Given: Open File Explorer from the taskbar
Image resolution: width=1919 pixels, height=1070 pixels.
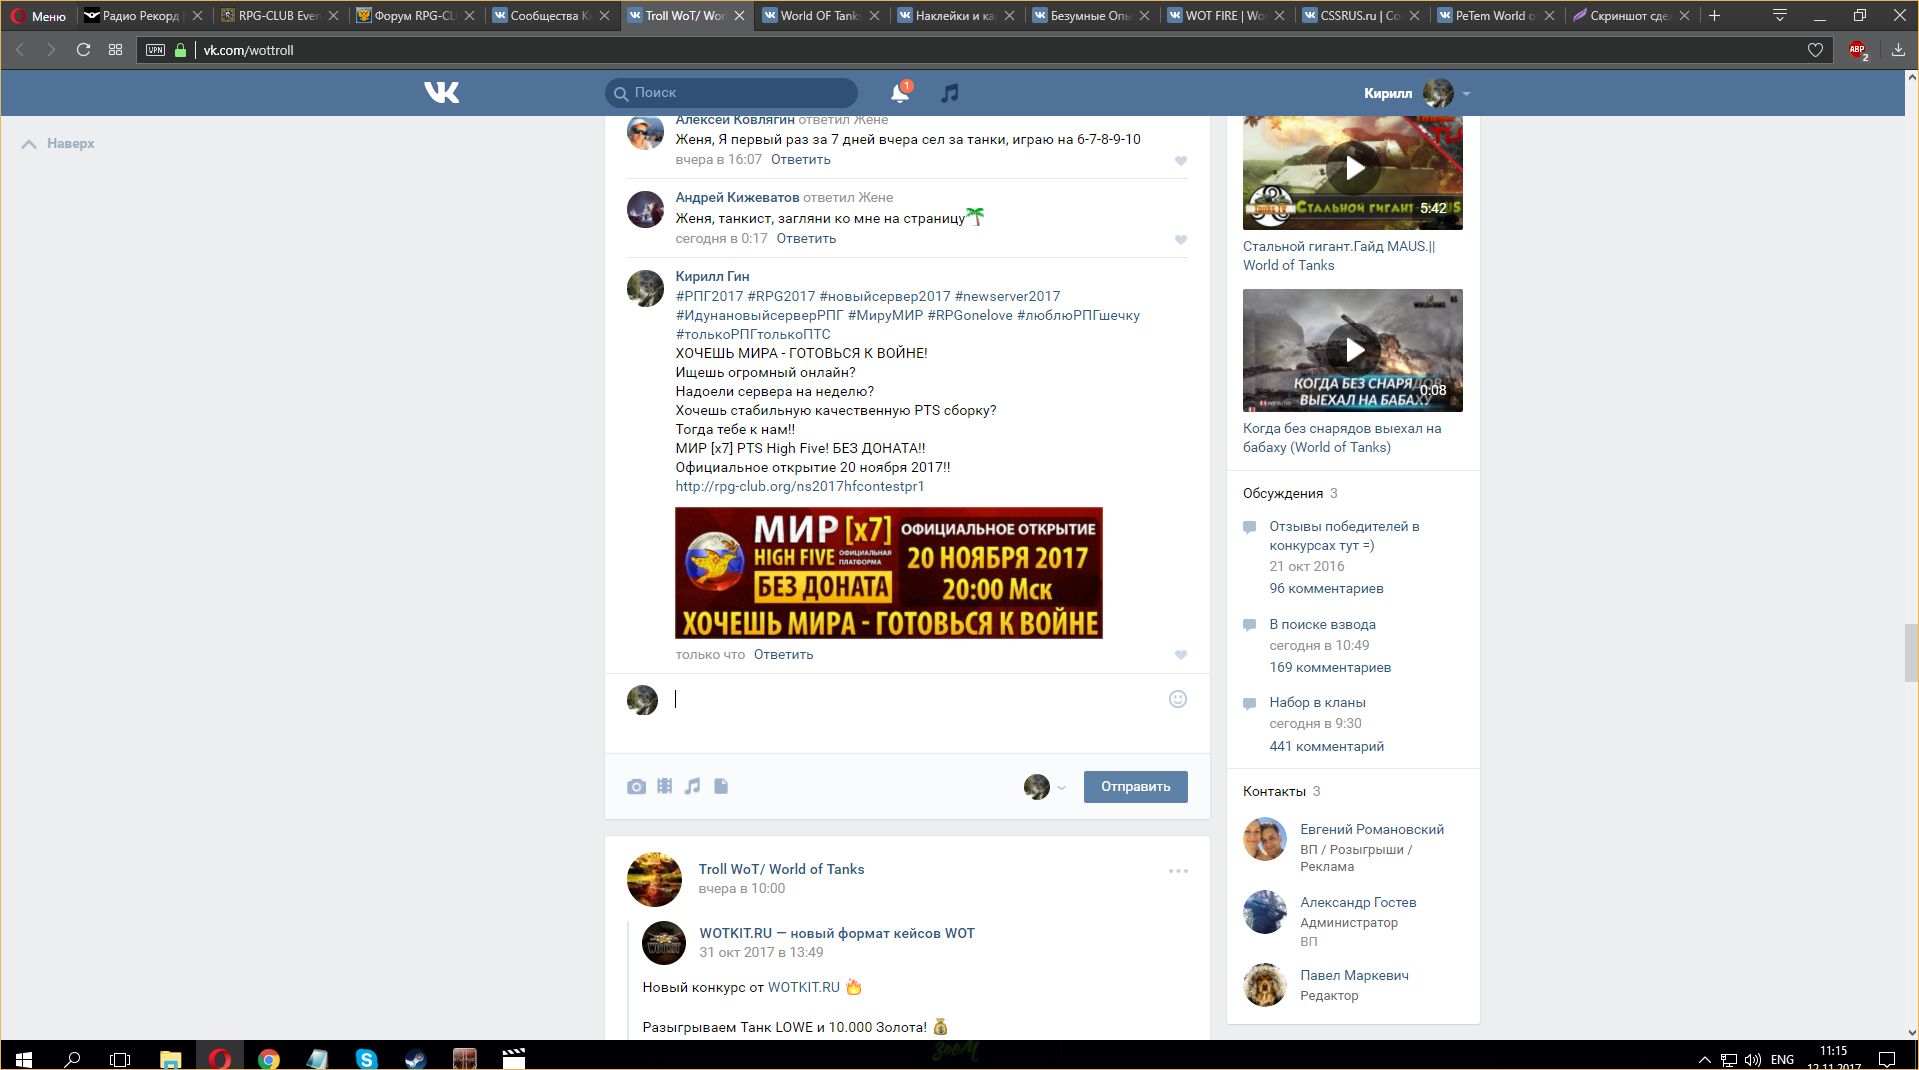Looking at the screenshot, I should pyautogui.click(x=171, y=1058).
